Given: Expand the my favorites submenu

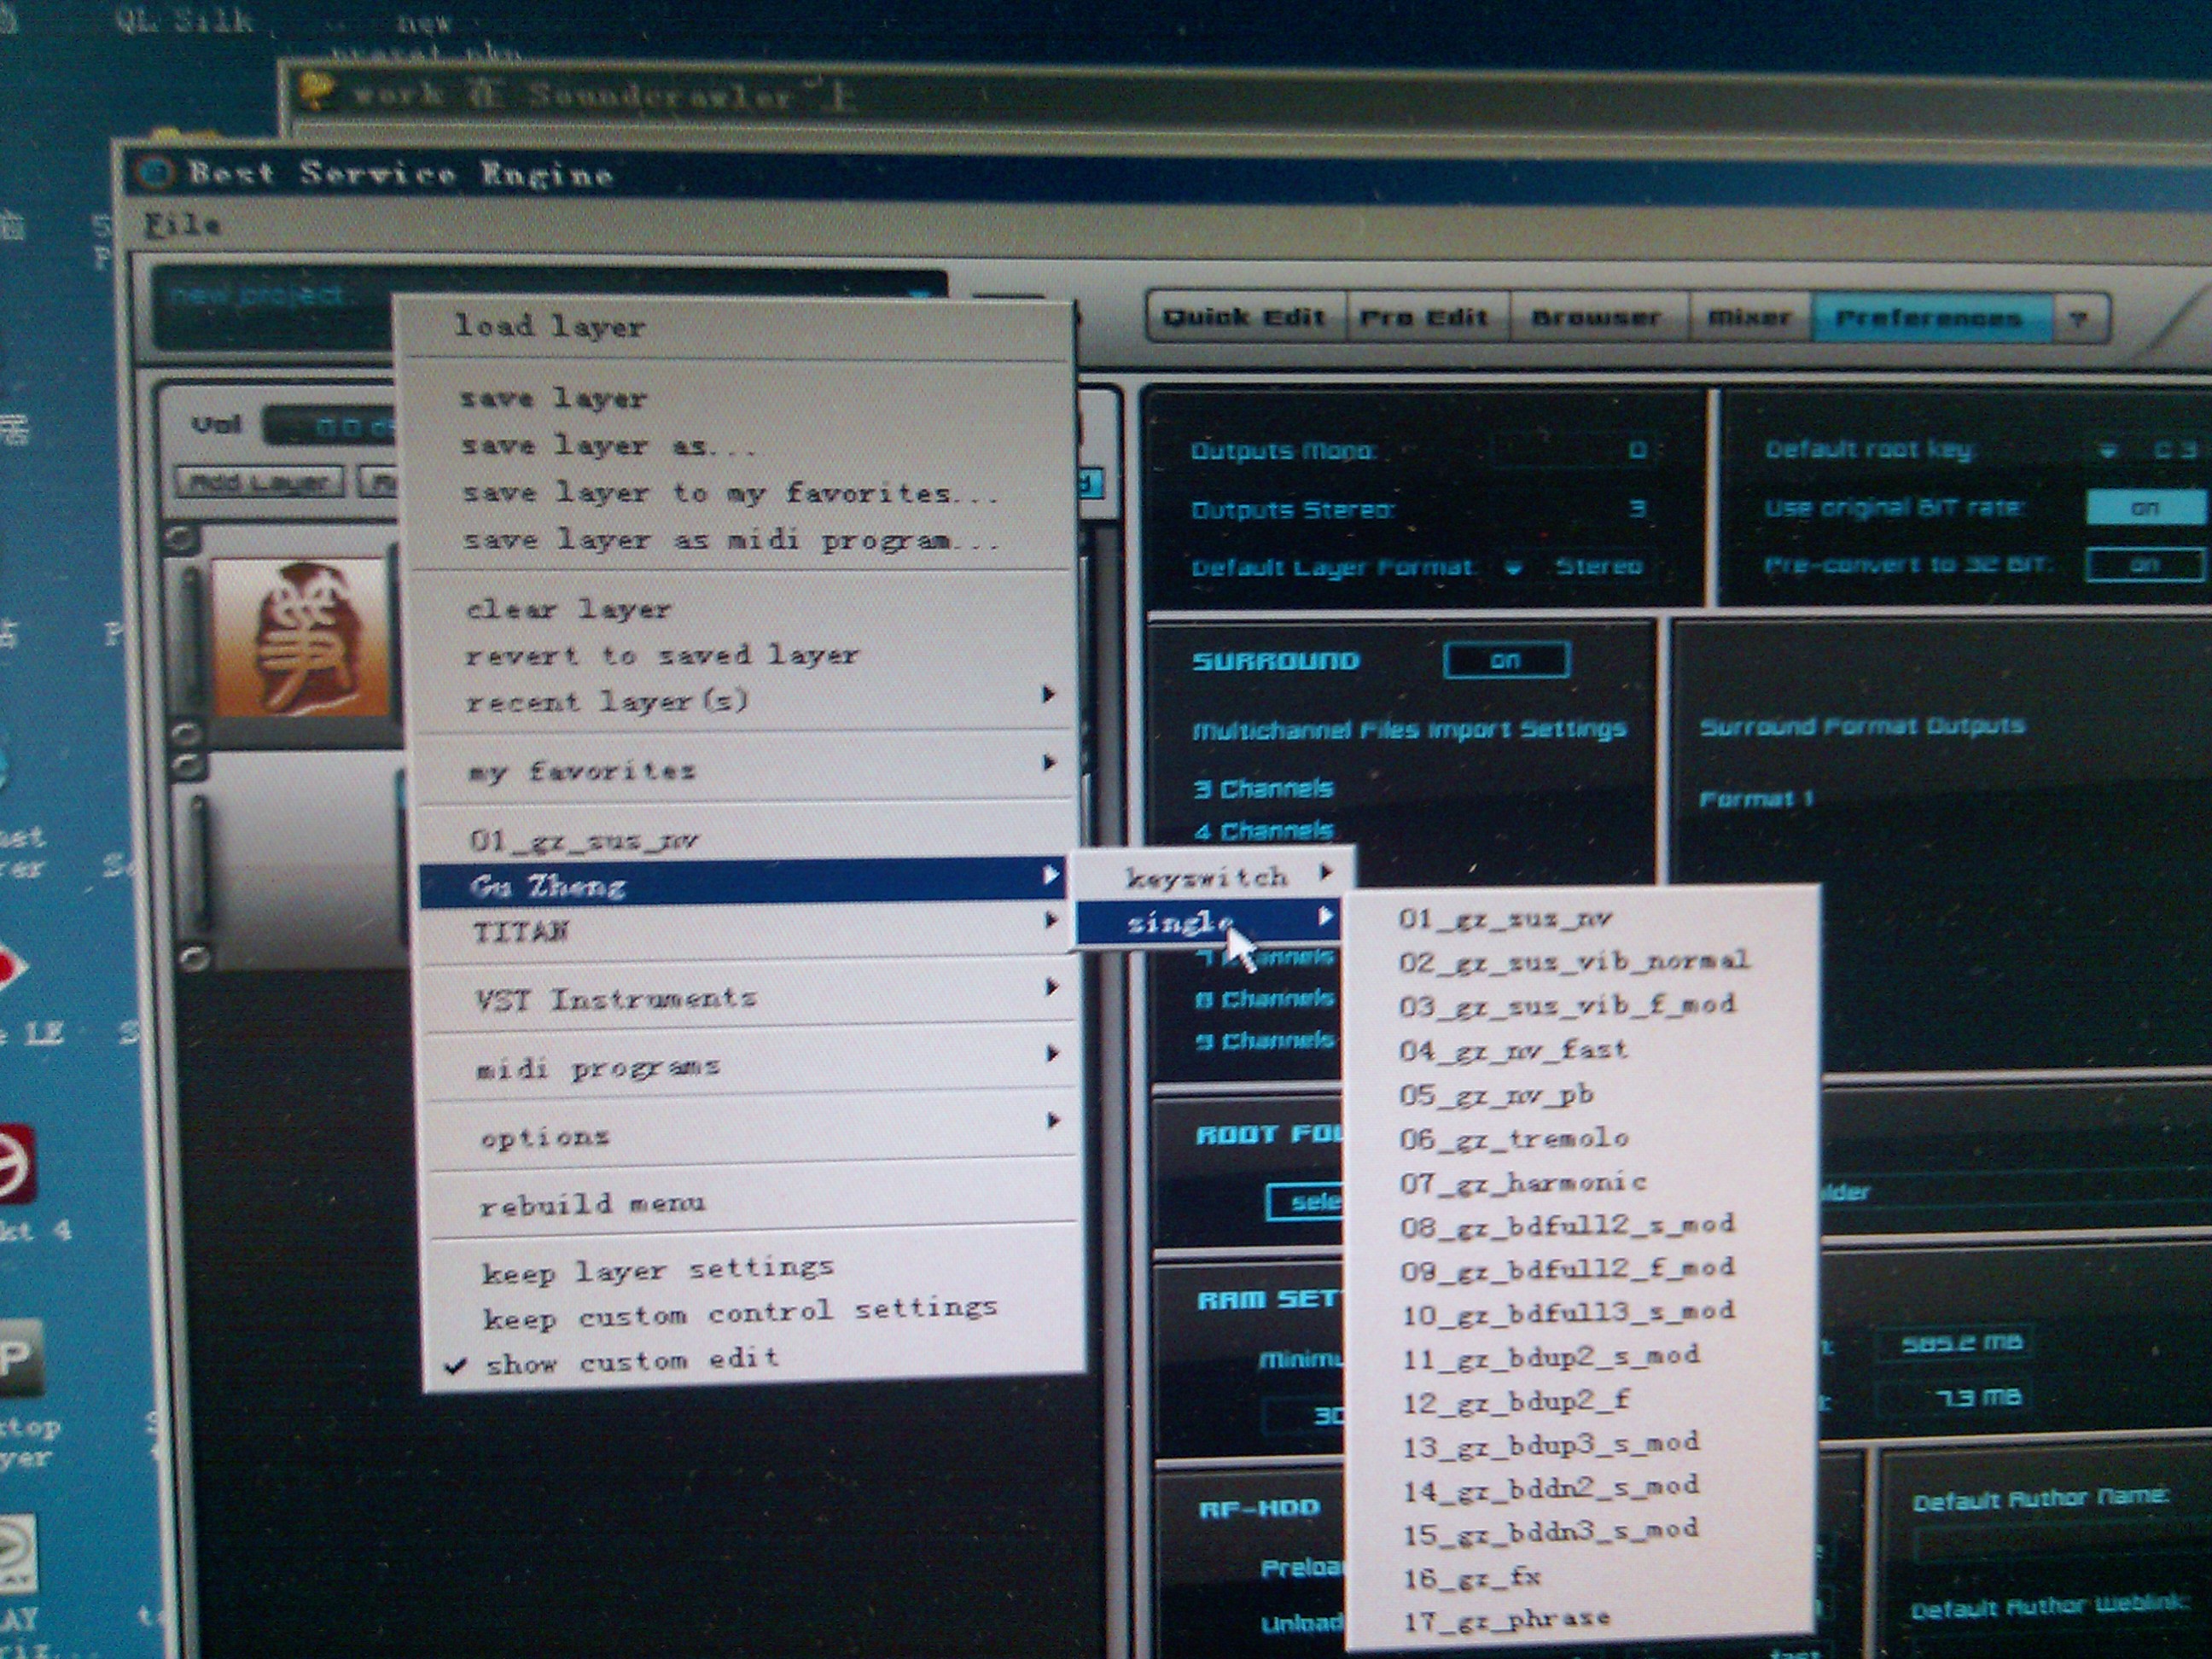Looking at the screenshot, I should tap(747, 769).
